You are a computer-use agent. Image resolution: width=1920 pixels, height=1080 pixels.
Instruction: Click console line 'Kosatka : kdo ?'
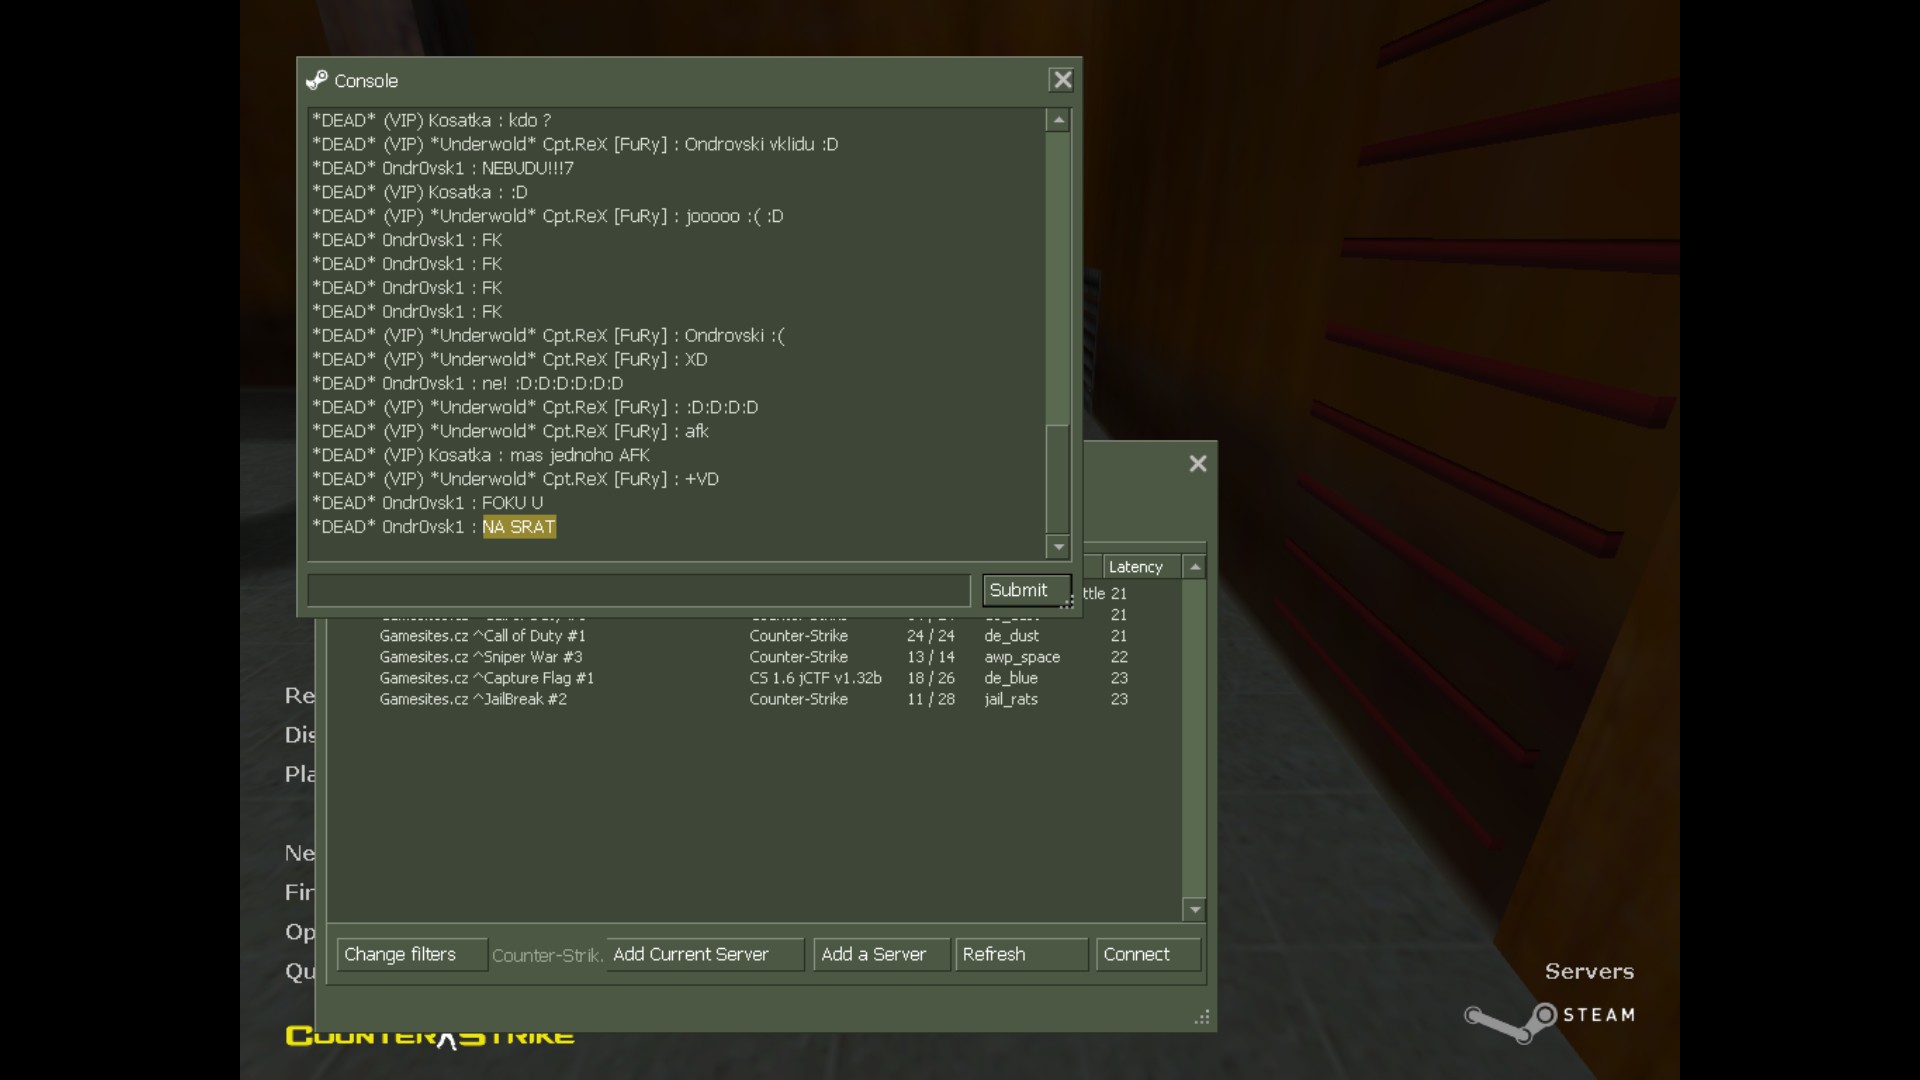tap(431, 120)
